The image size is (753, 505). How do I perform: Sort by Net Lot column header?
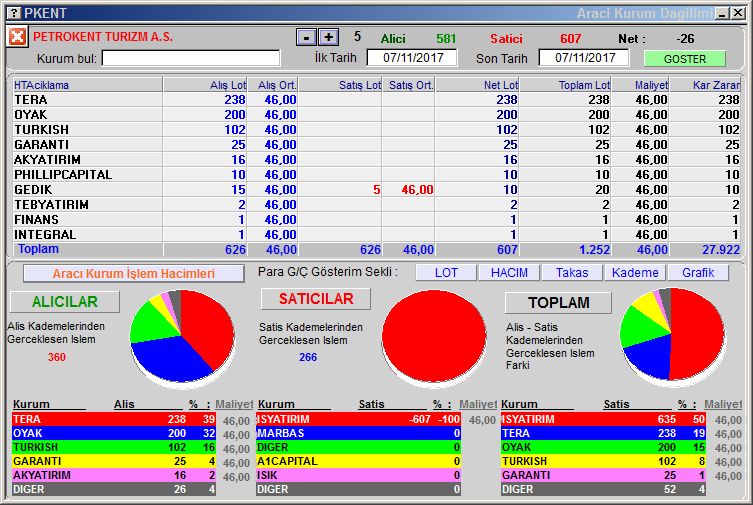click(x=477, y=85)
